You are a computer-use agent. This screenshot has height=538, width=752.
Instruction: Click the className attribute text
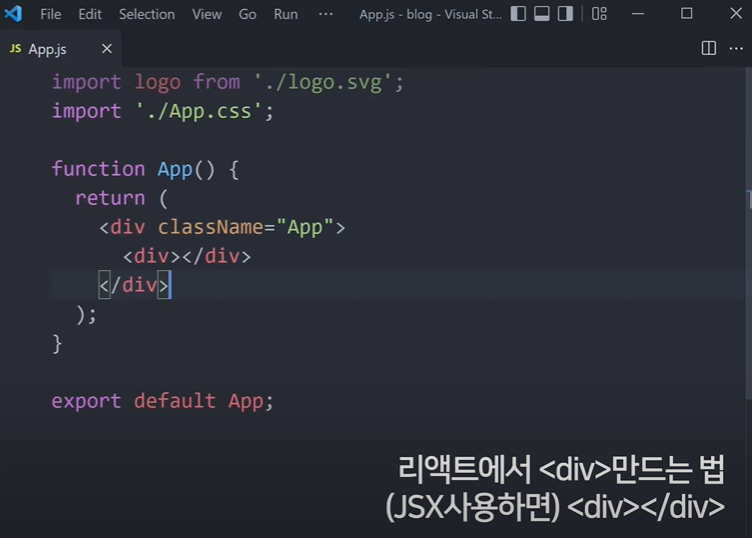tap(210, 227)
